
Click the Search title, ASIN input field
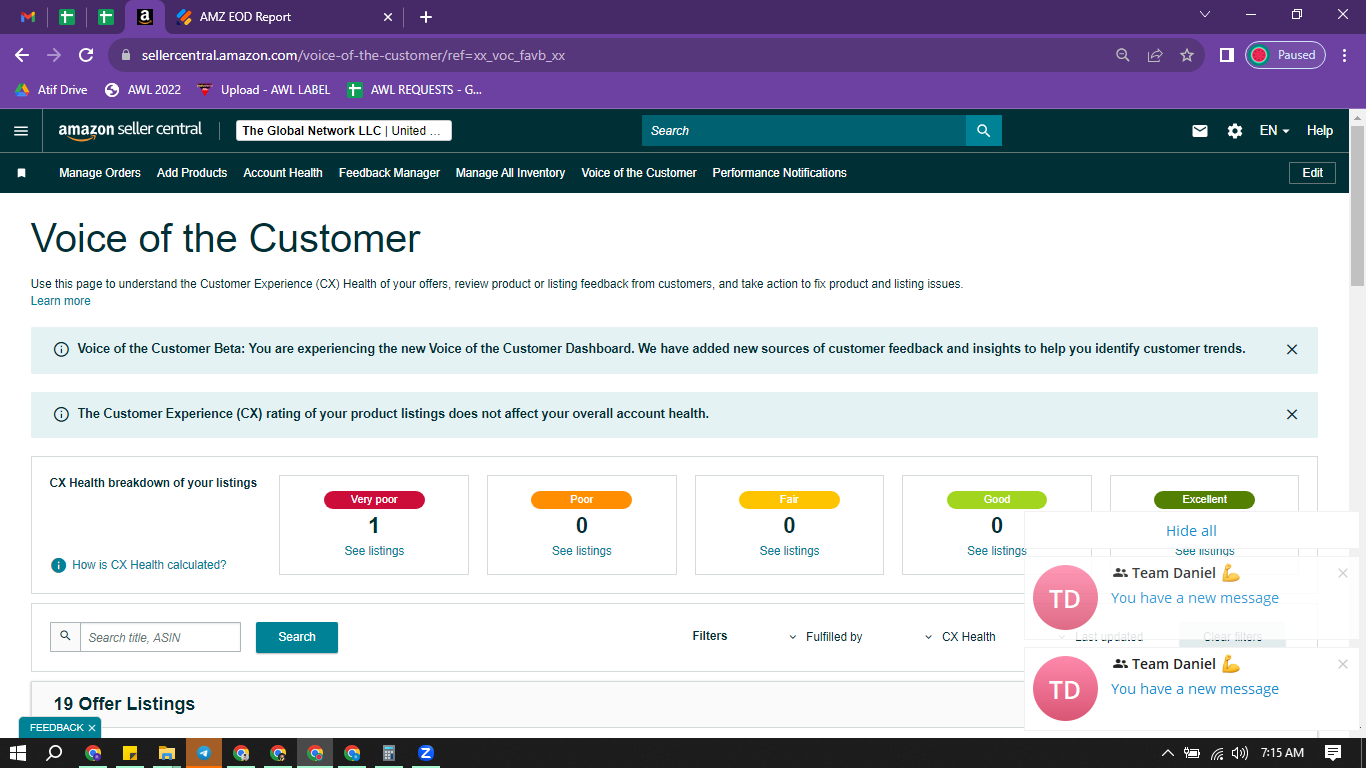160,637
